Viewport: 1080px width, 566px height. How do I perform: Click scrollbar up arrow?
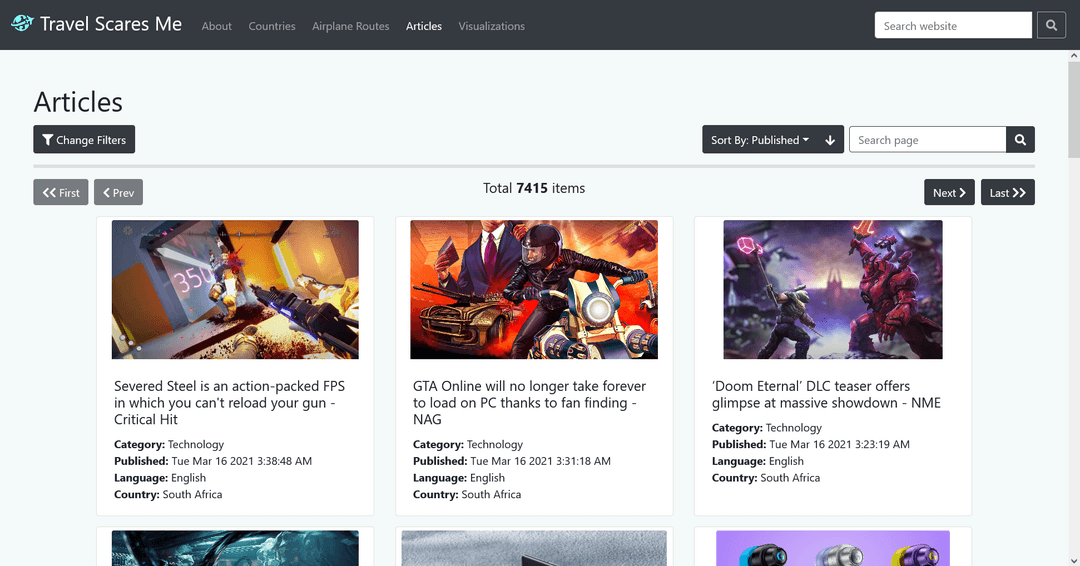click(x=1074, y=56)
